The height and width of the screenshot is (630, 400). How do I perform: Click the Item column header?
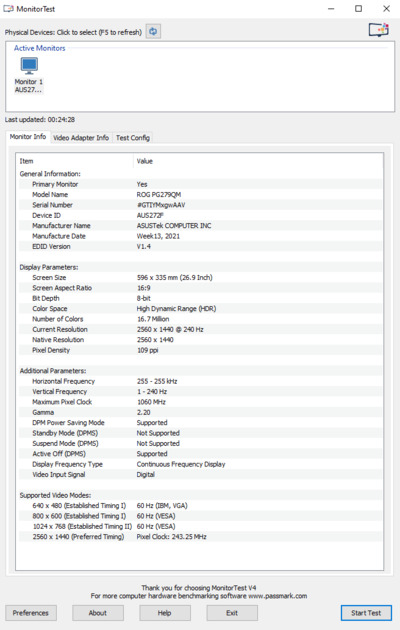[76, 161]
